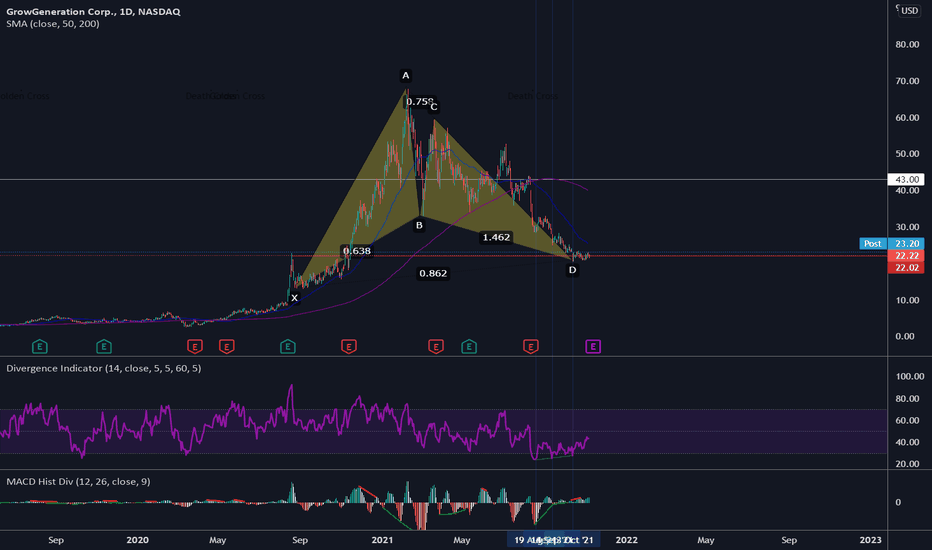This screenshot has width=932, height=550.
Task: Click the Death Cross label near mid-2021
Action: coord(533,96)
